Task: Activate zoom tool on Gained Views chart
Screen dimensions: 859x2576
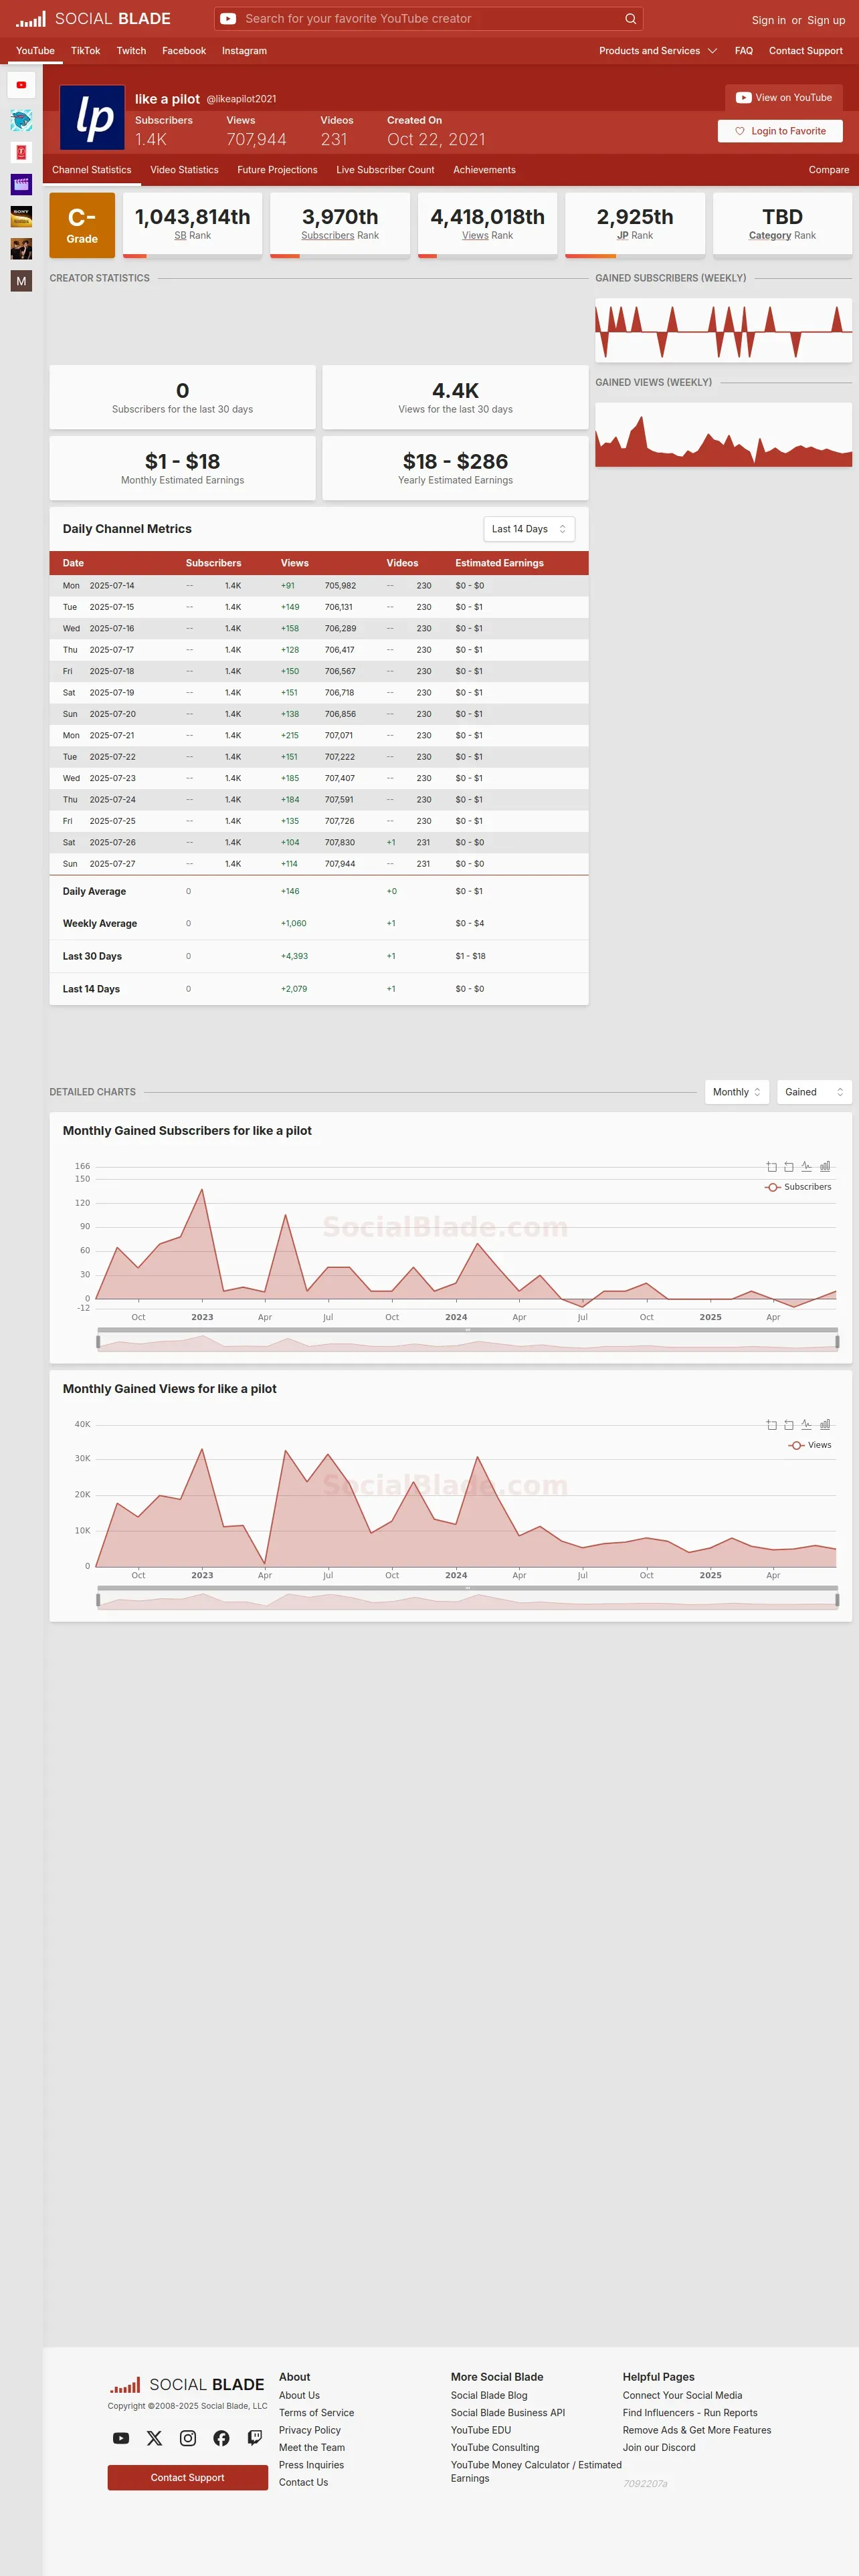Action: tap(771, 1425)
